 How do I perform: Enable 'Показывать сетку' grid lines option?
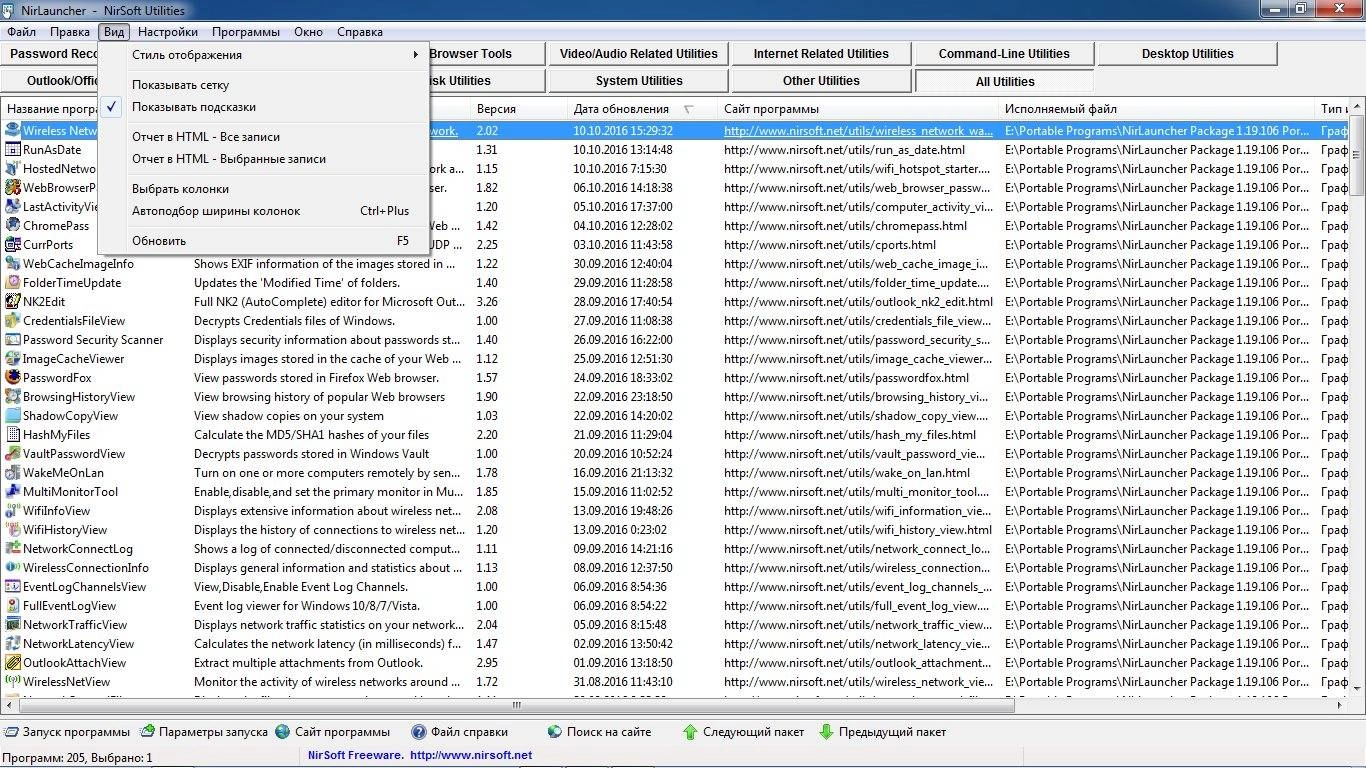[x=264, y=85]
